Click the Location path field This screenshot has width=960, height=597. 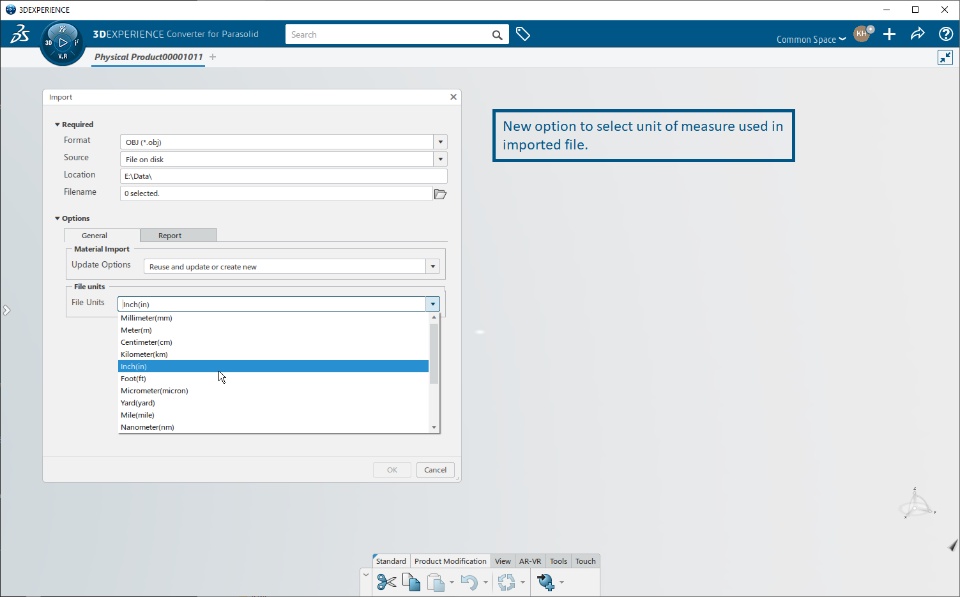tap(283, 176)
